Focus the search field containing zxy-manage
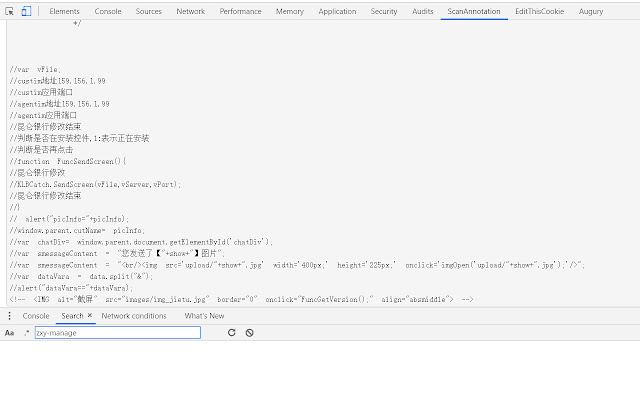 118,333
